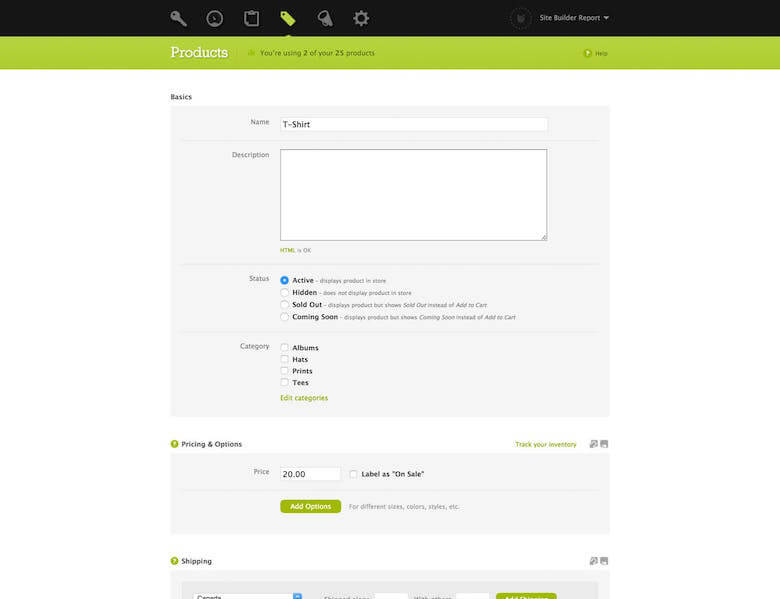Viewport: 780px width, 599px height.
Task: Choose the Sold Out status option
Action: pos(285,305)
